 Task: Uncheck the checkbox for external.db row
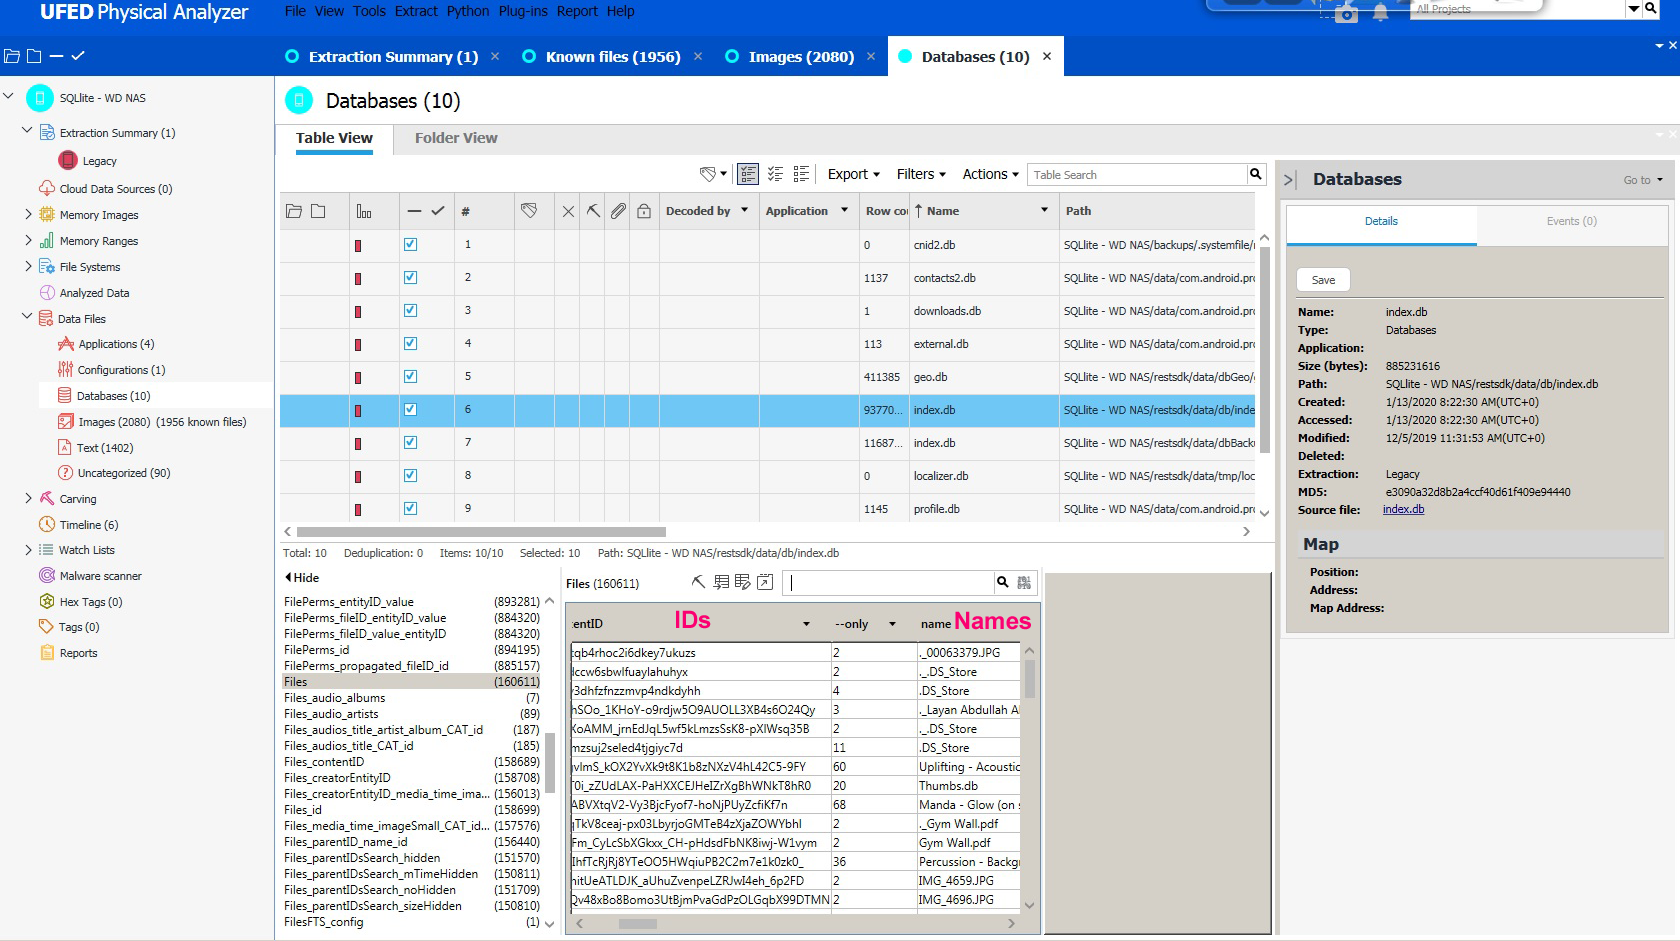(410, 343)
